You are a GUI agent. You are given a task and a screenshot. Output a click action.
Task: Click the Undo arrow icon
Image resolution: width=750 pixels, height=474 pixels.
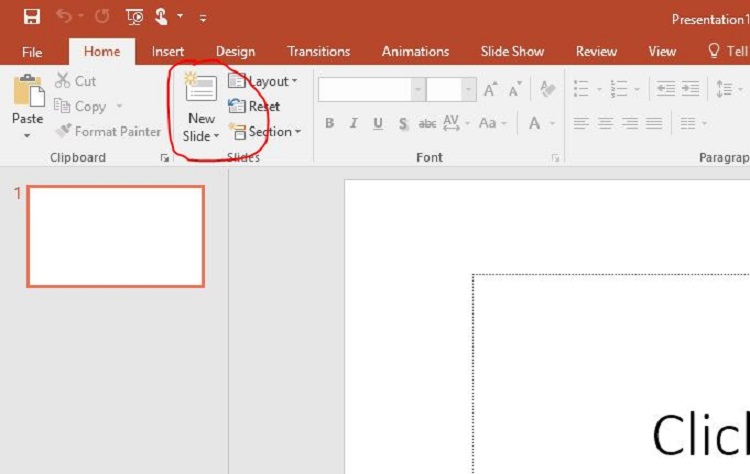[x=64, y=17]
